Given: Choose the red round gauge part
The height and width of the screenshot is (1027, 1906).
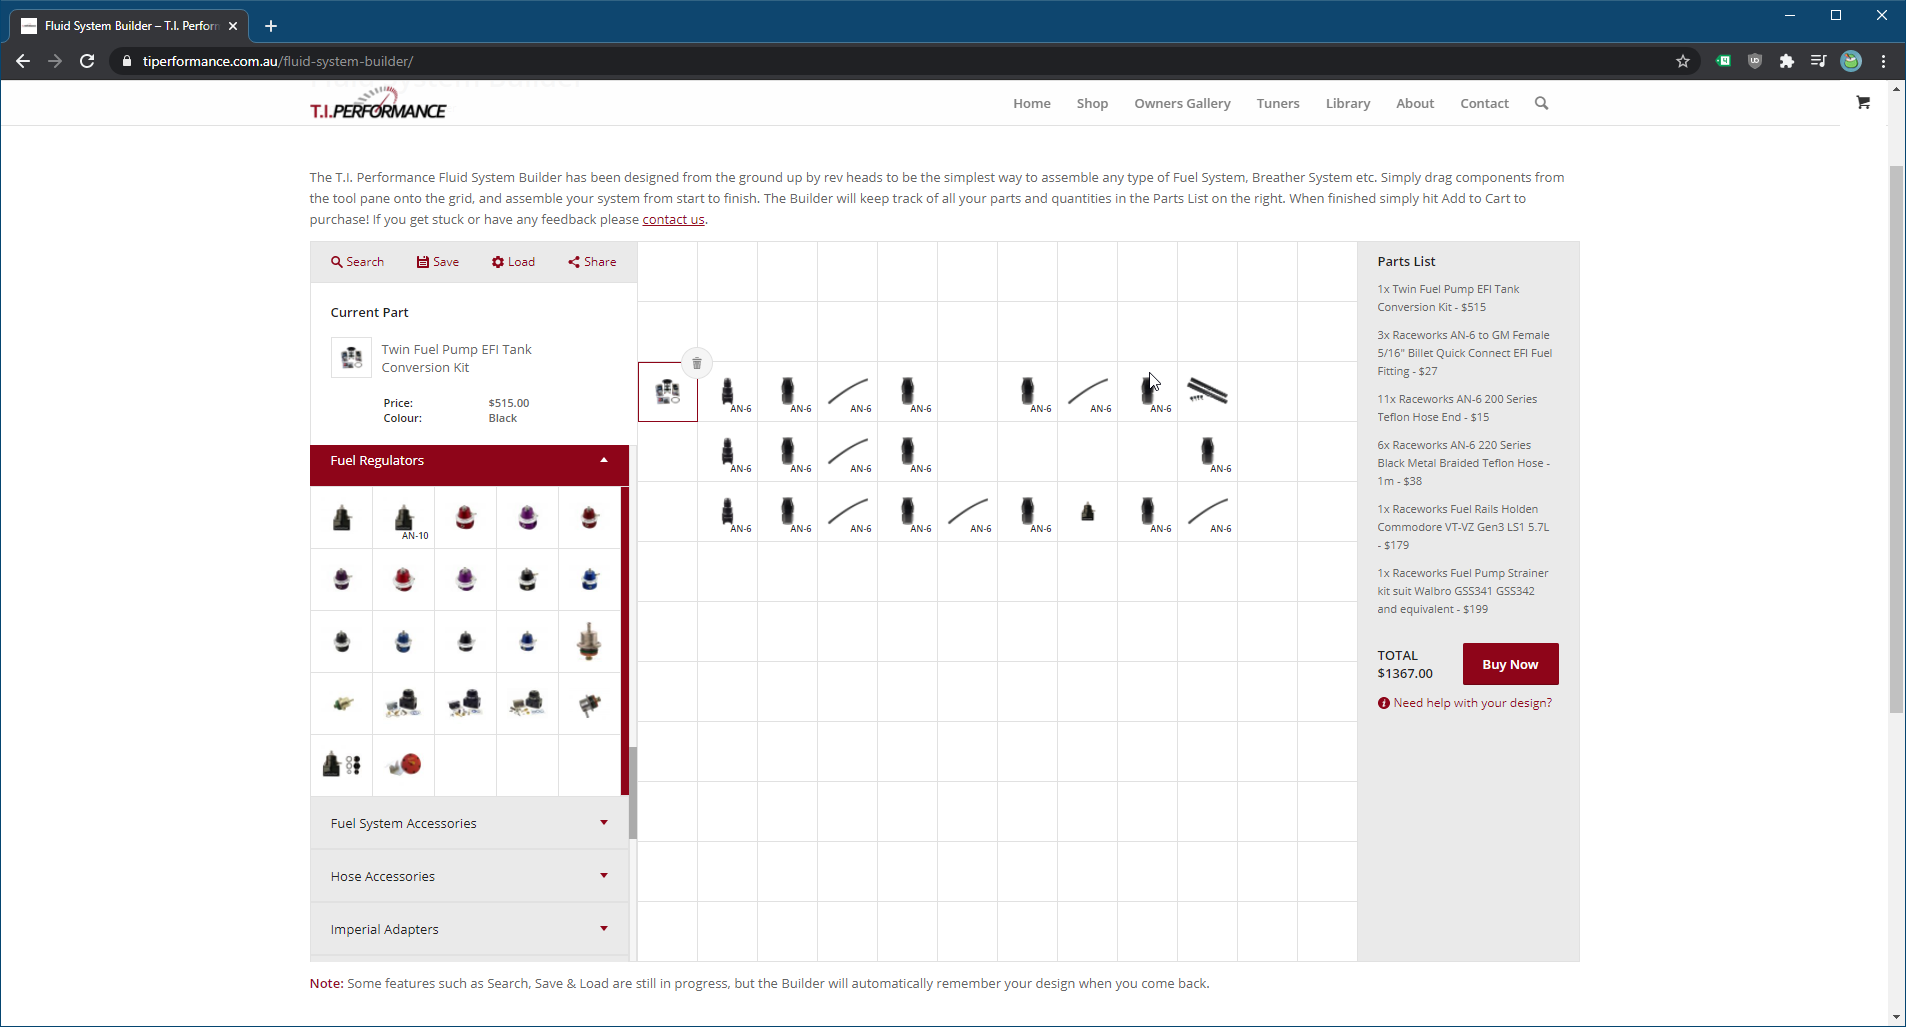Looking at the screenshot, I should pos(404,765).
